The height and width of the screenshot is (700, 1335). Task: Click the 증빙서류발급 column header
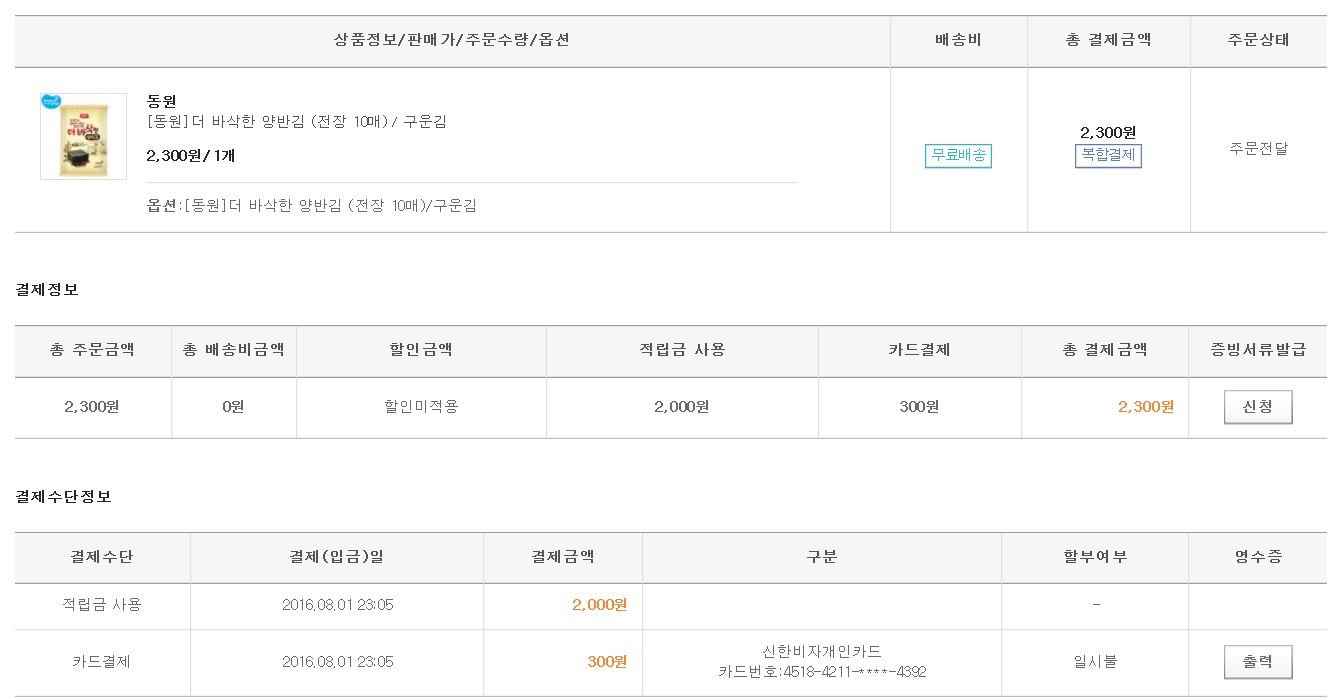(1257, 350)
